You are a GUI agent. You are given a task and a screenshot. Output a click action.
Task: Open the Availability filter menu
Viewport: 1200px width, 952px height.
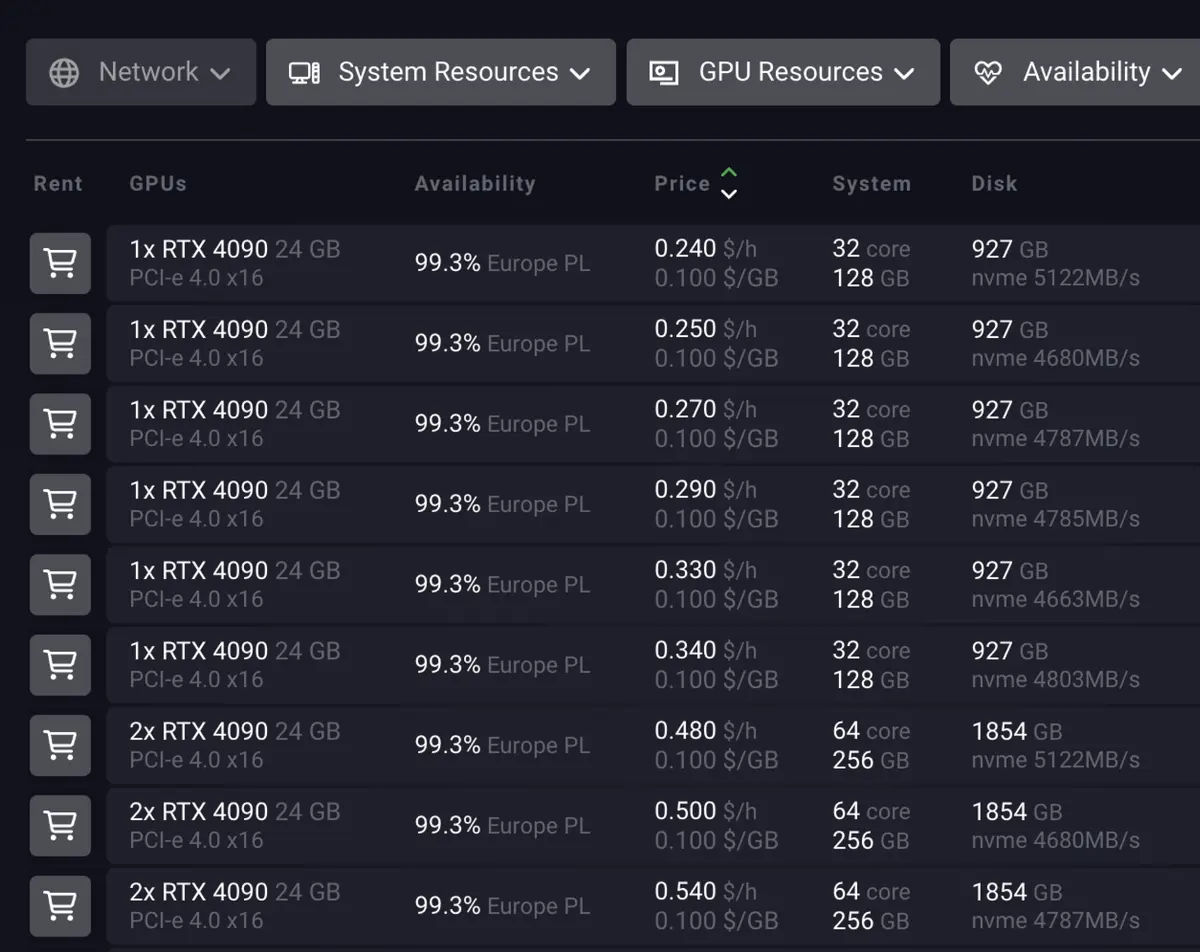click(1085, 71)
